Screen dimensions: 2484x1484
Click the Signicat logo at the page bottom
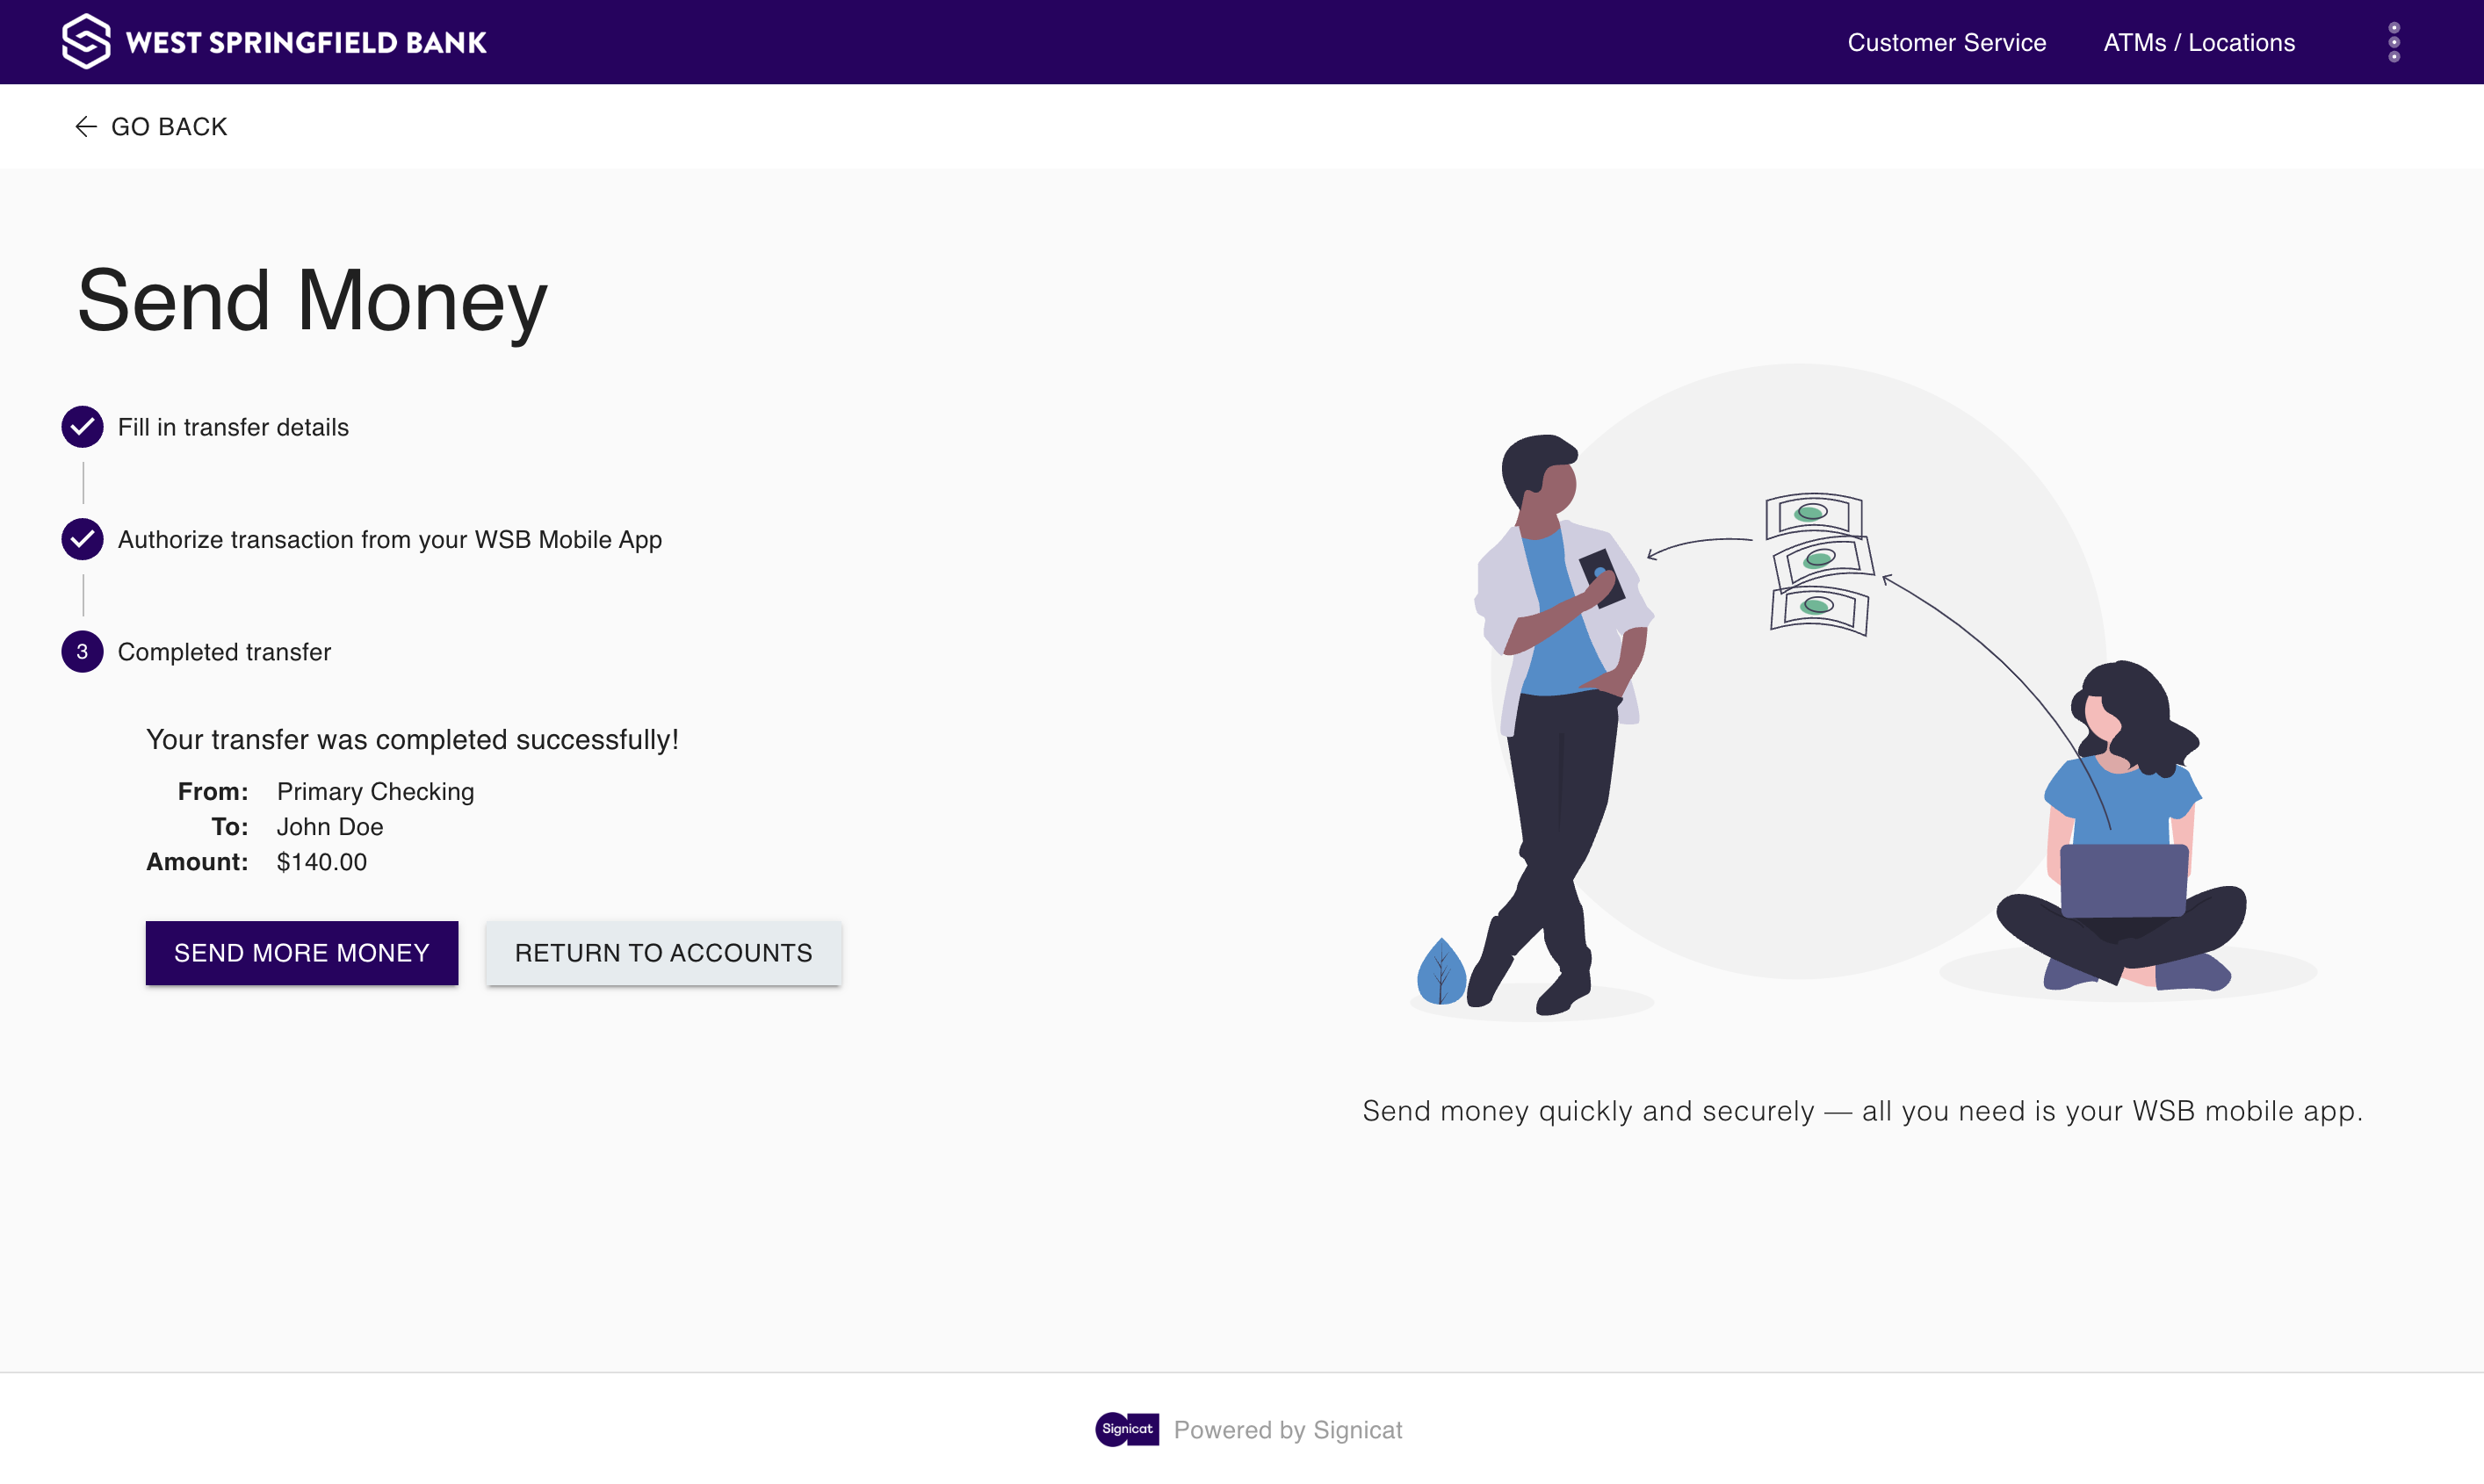(x=1126, y=1430)
